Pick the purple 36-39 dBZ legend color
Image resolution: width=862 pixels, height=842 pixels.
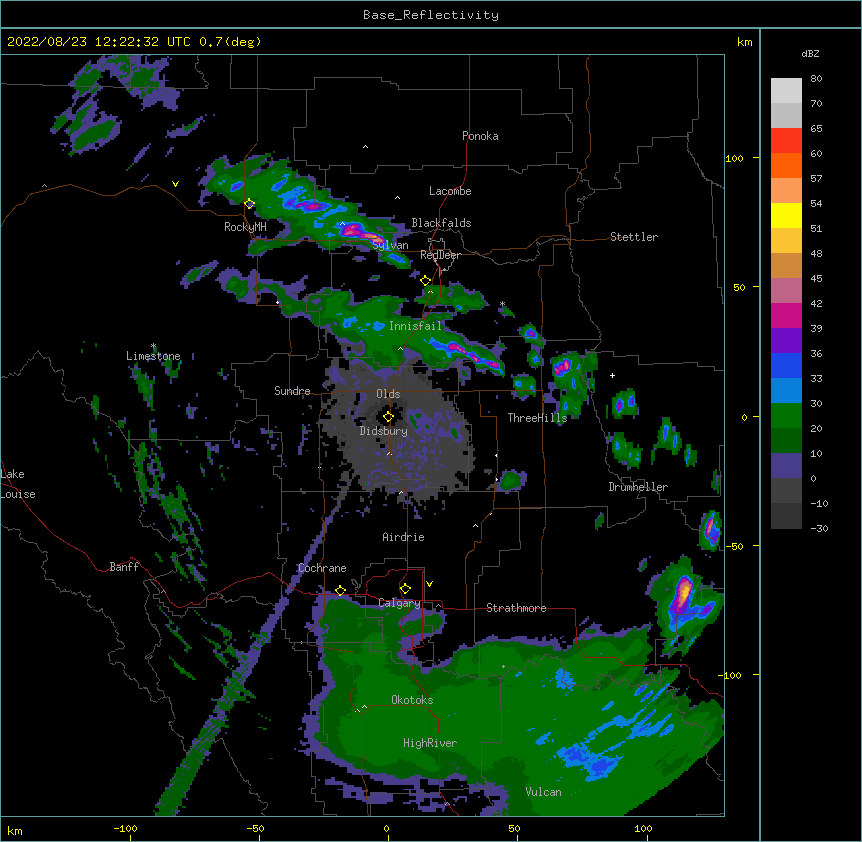click(x=786, y=341)
